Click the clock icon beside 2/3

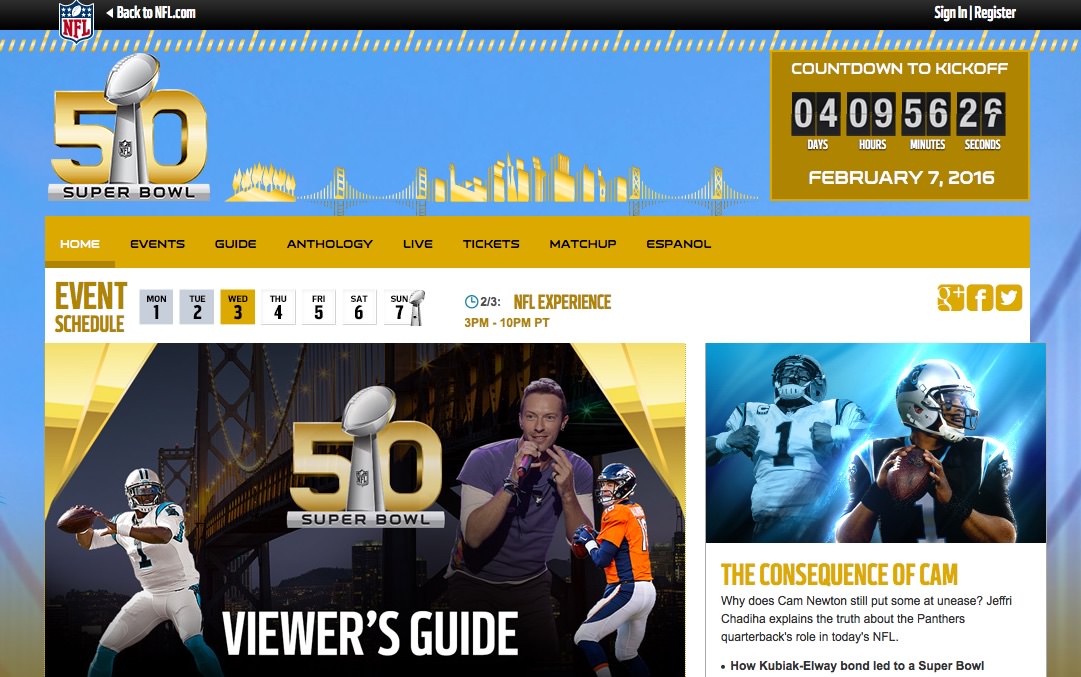472,302
